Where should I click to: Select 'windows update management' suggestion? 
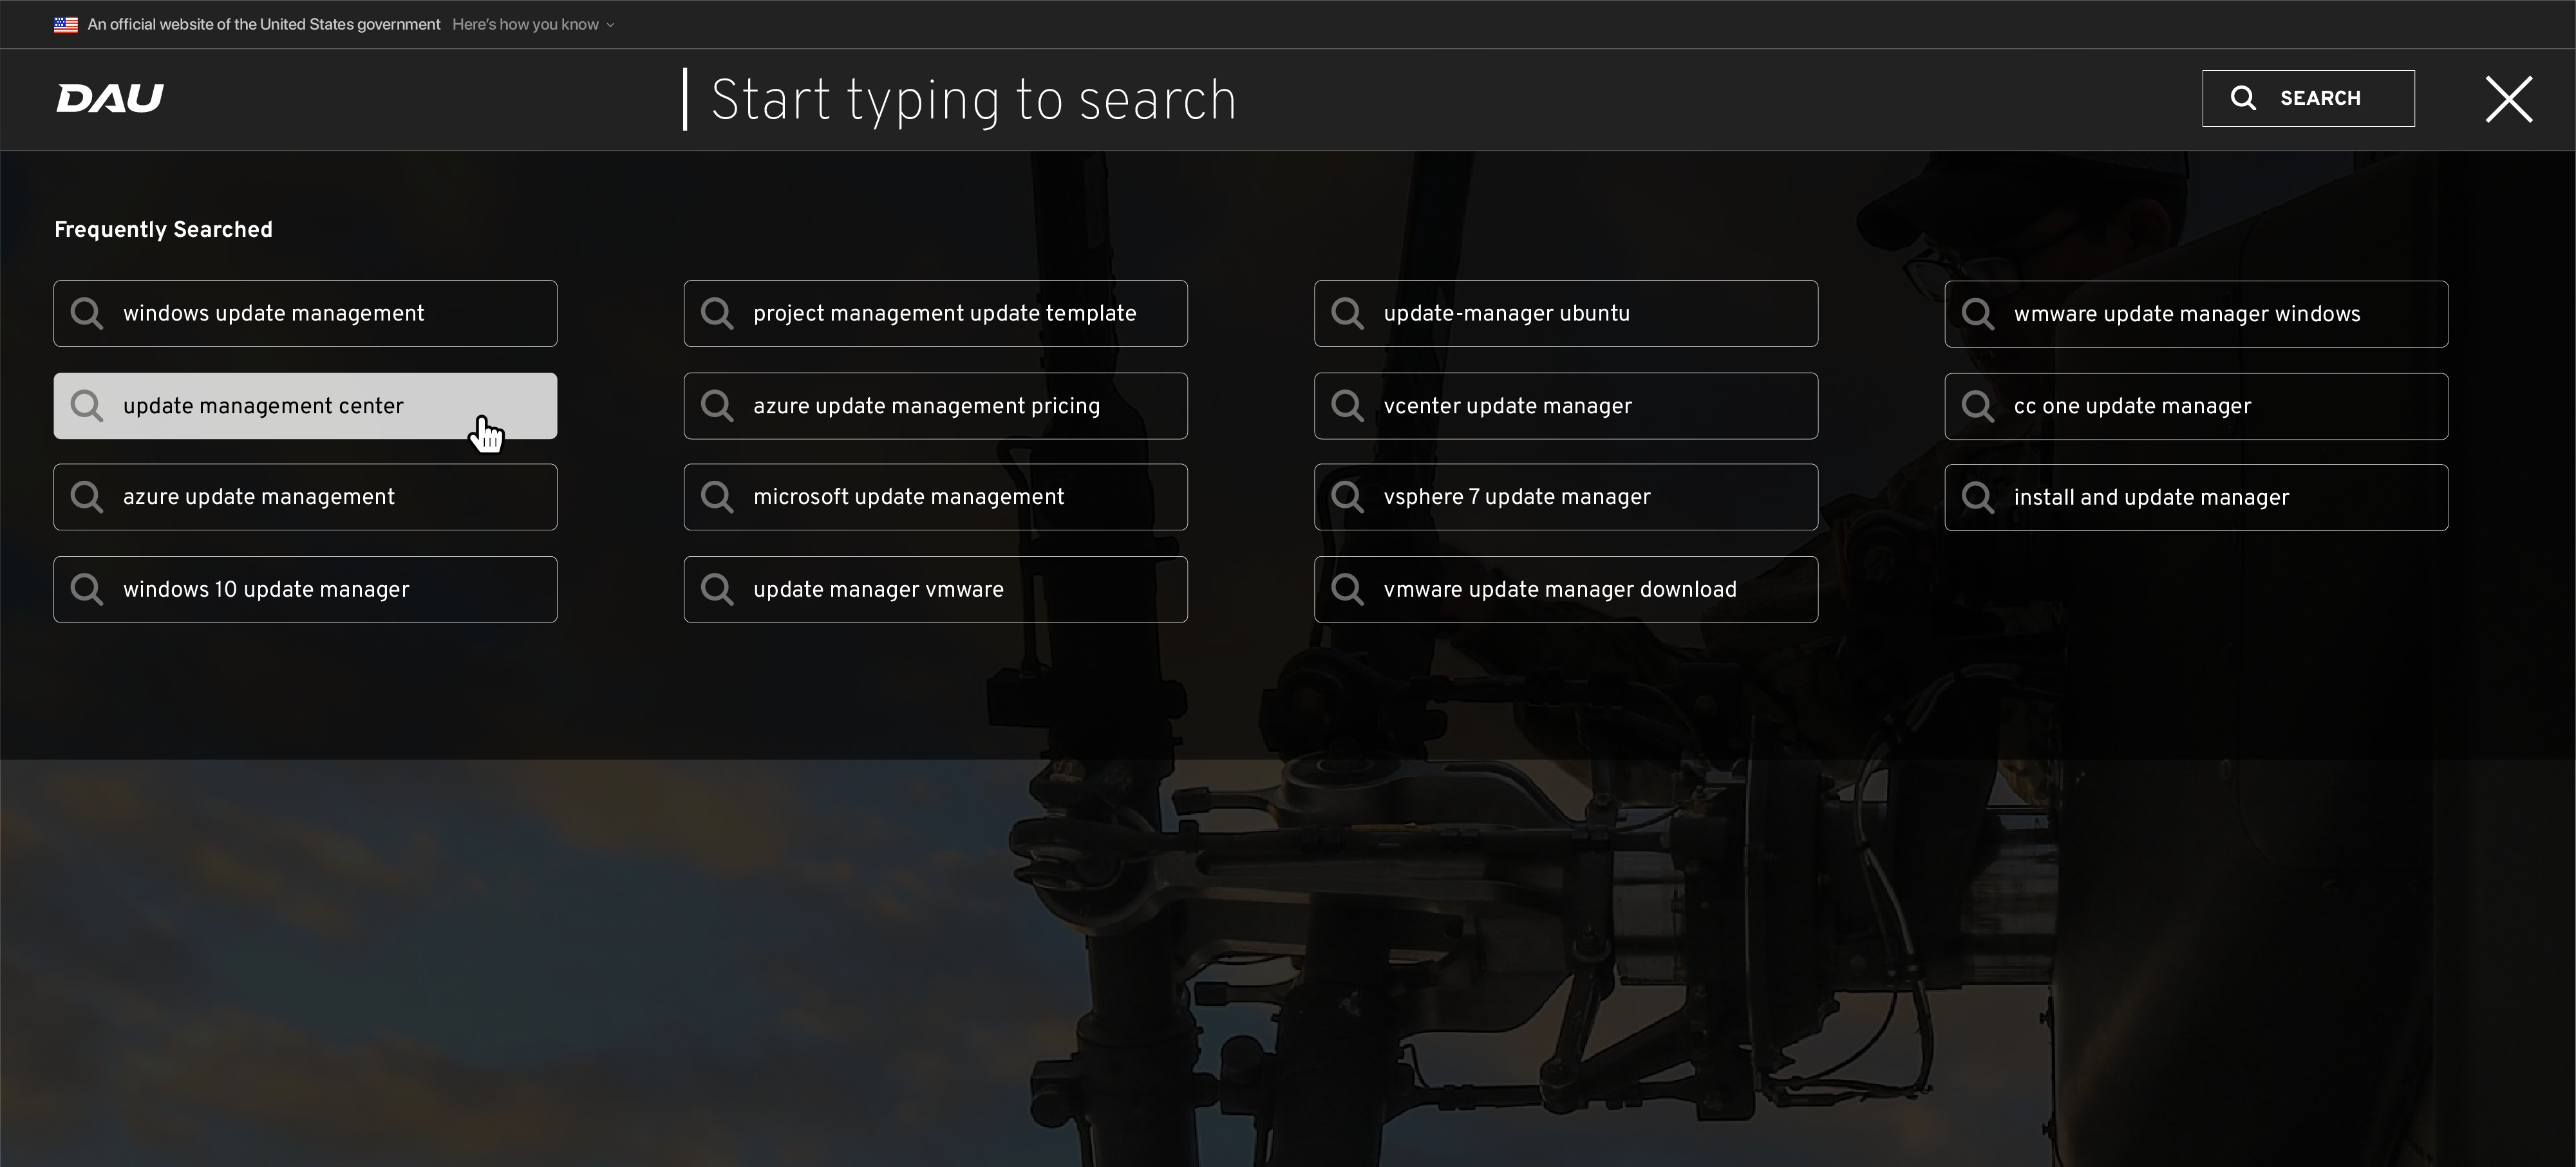pos(305,313)
